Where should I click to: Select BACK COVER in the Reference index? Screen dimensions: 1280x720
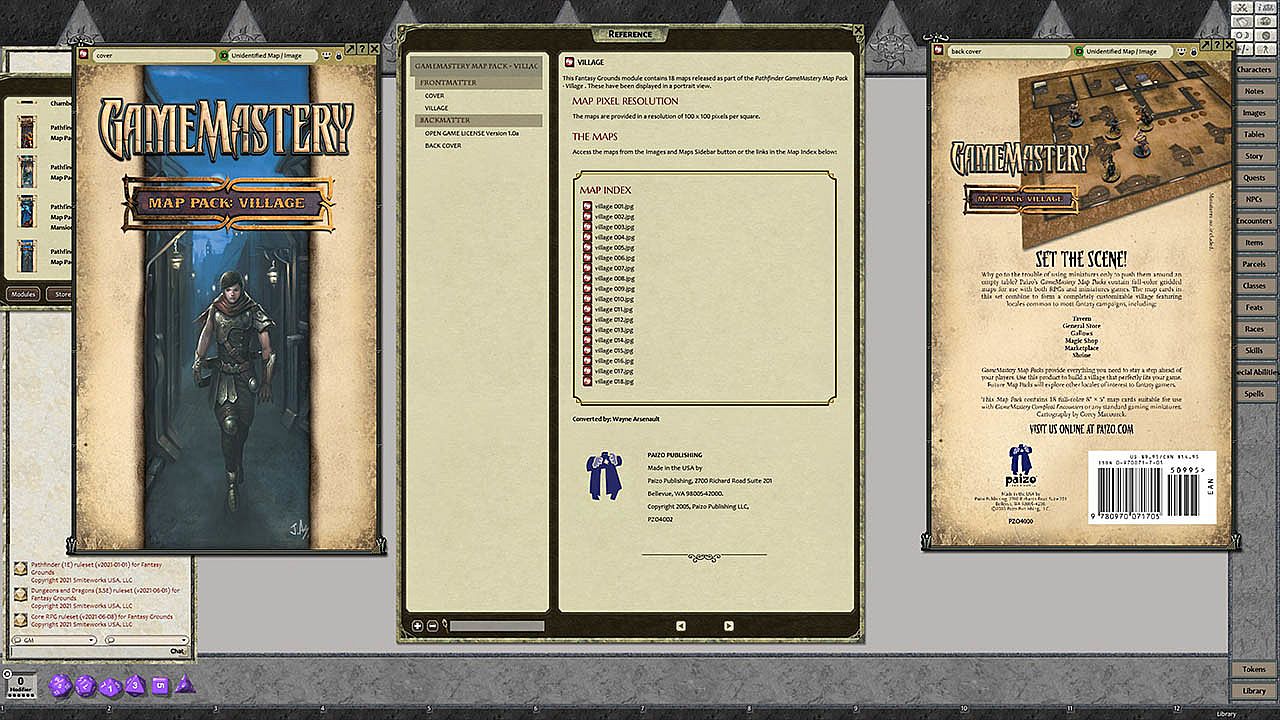pos(443,146)
